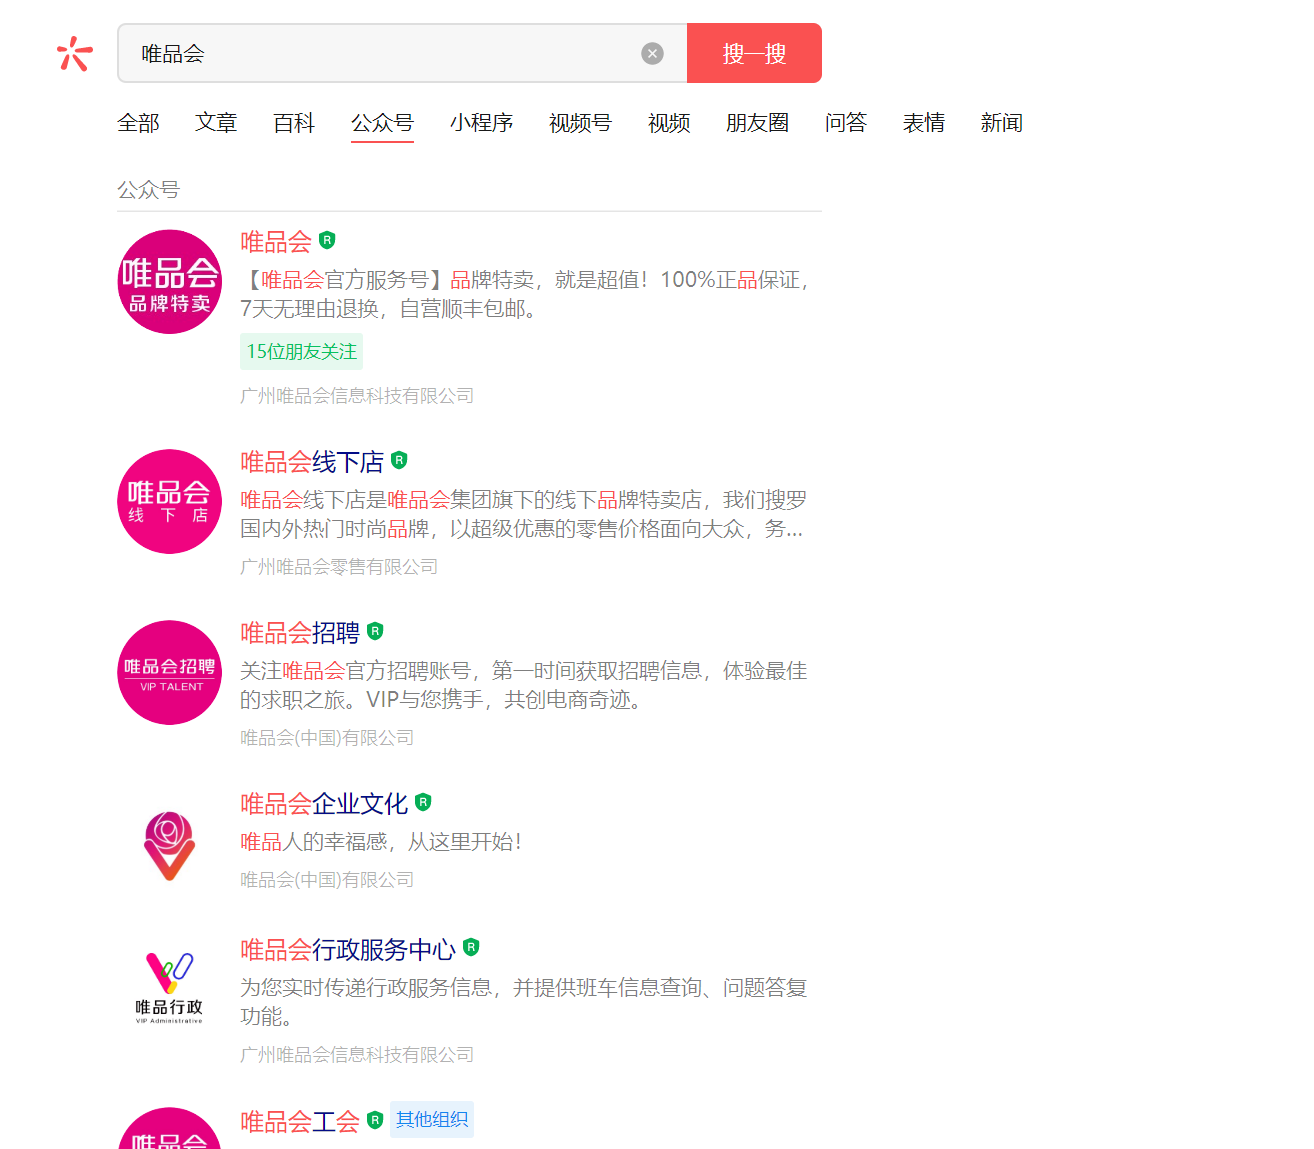Click verified badge next to 唯品会招聘
This screenshot has width=1314, height=1149.
[375, 631]
